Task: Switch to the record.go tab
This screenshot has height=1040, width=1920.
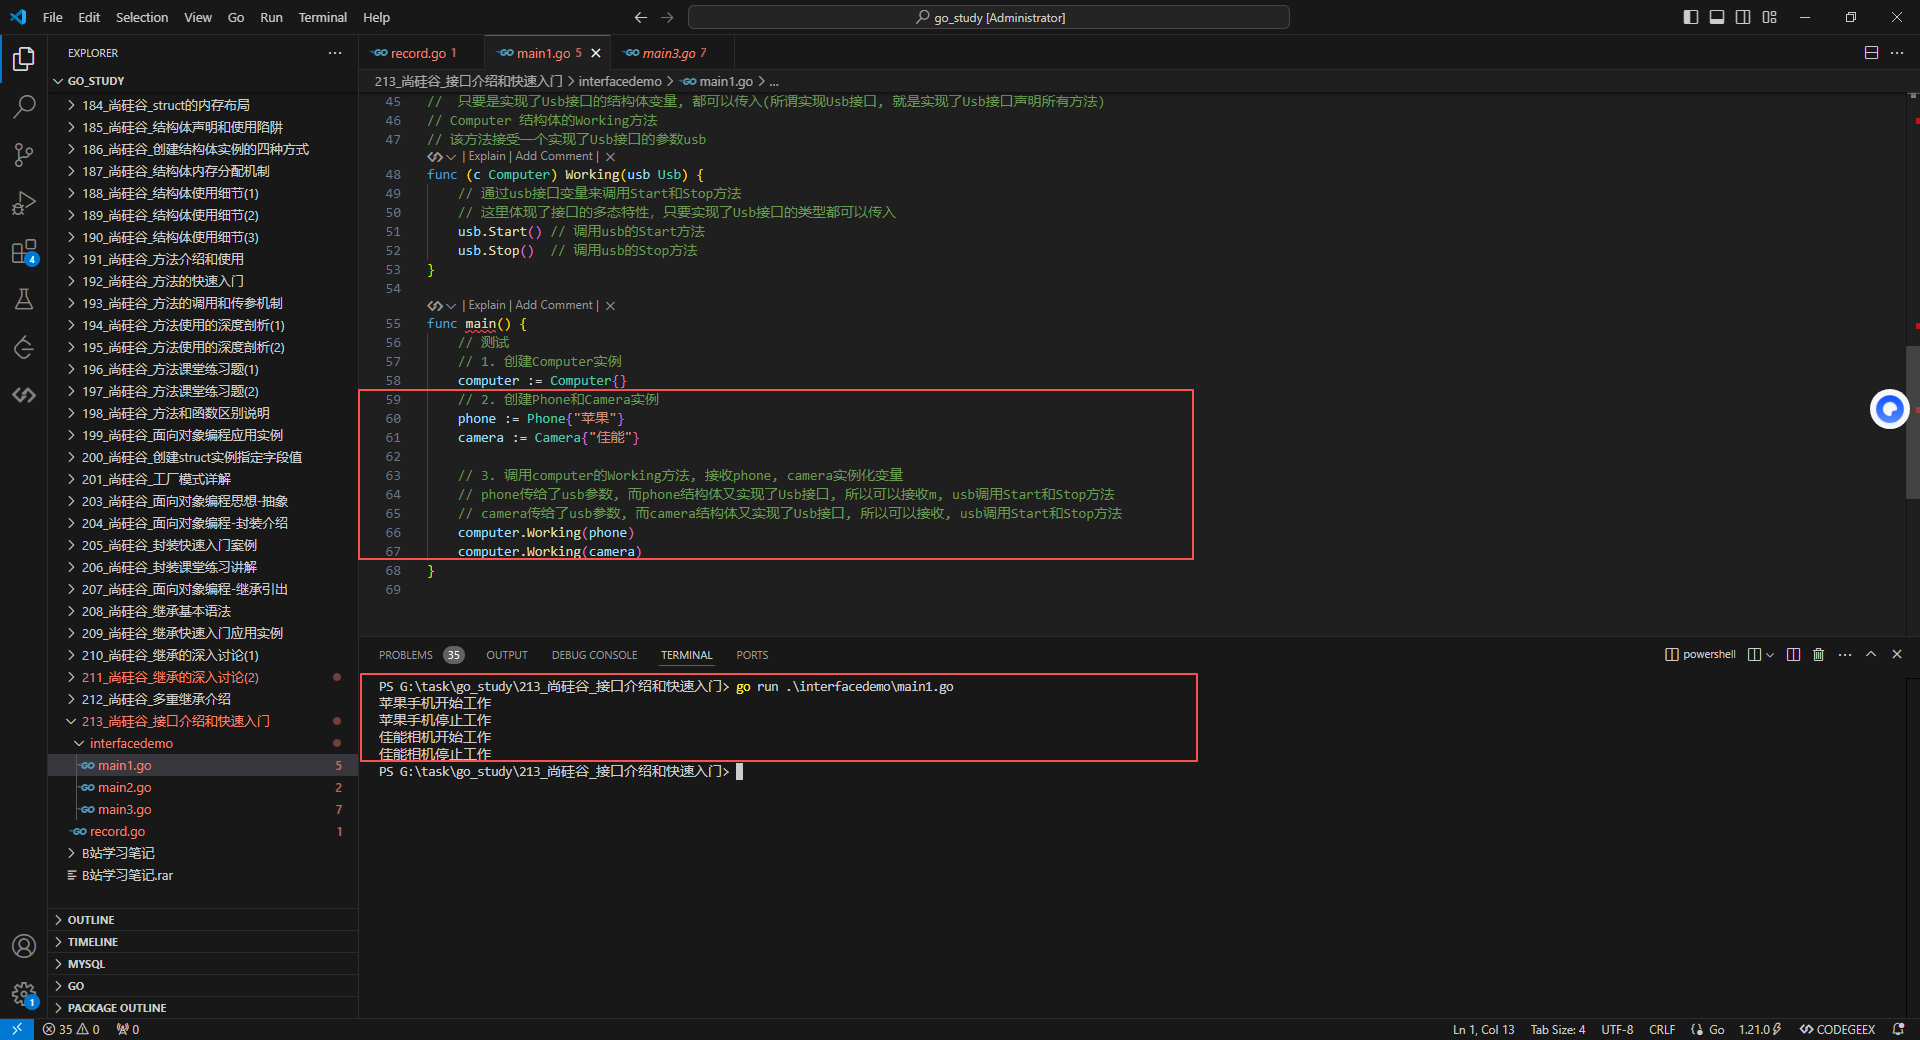Action: pyautogui.click(x=422, y=53)
